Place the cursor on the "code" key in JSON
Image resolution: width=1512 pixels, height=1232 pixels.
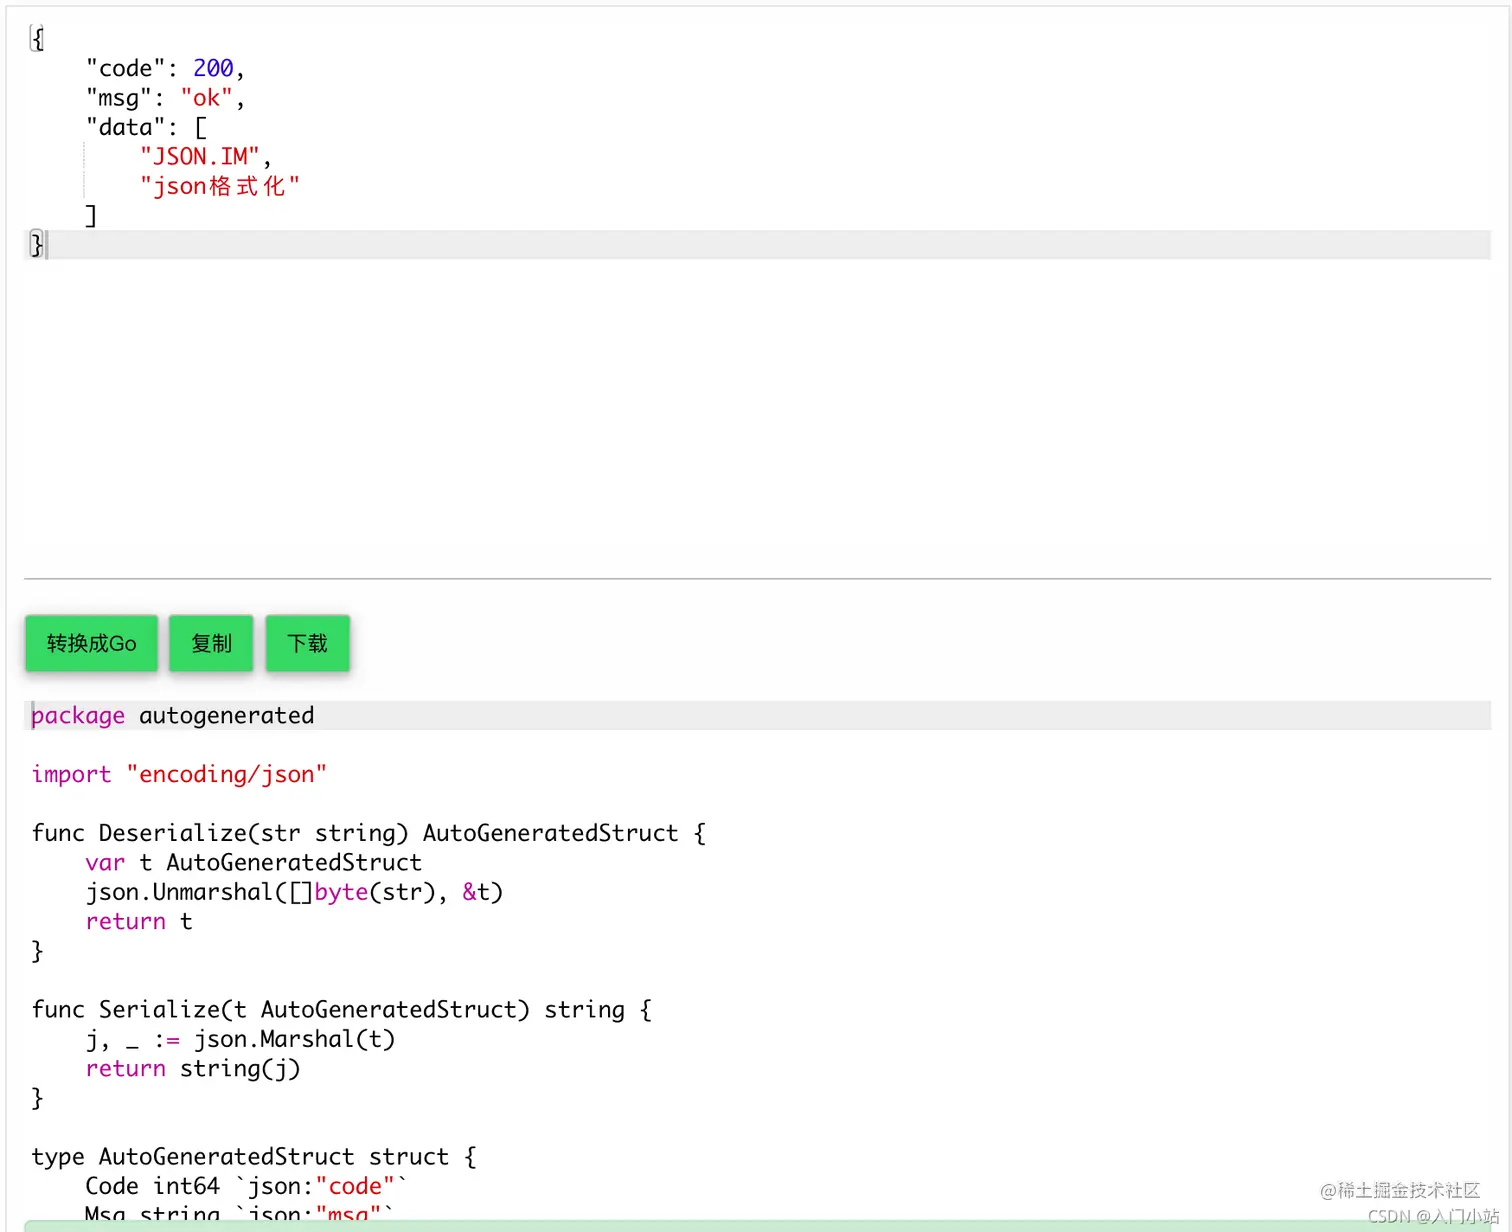[x=125, y=67]
